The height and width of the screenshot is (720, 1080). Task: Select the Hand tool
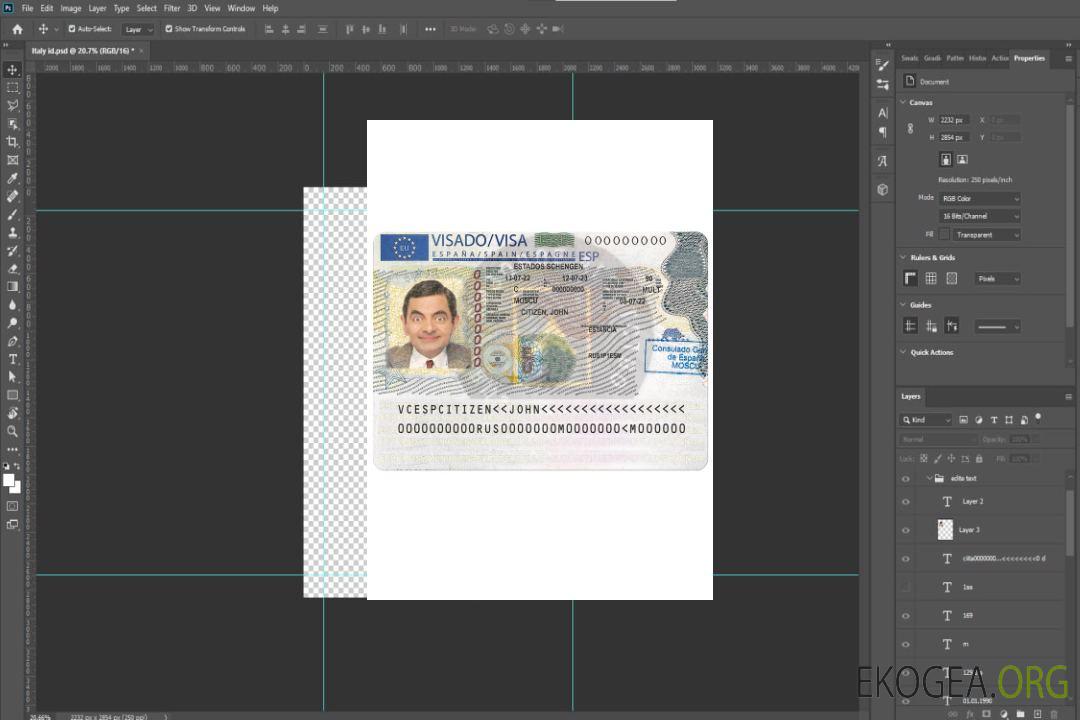tap(12, 413)
